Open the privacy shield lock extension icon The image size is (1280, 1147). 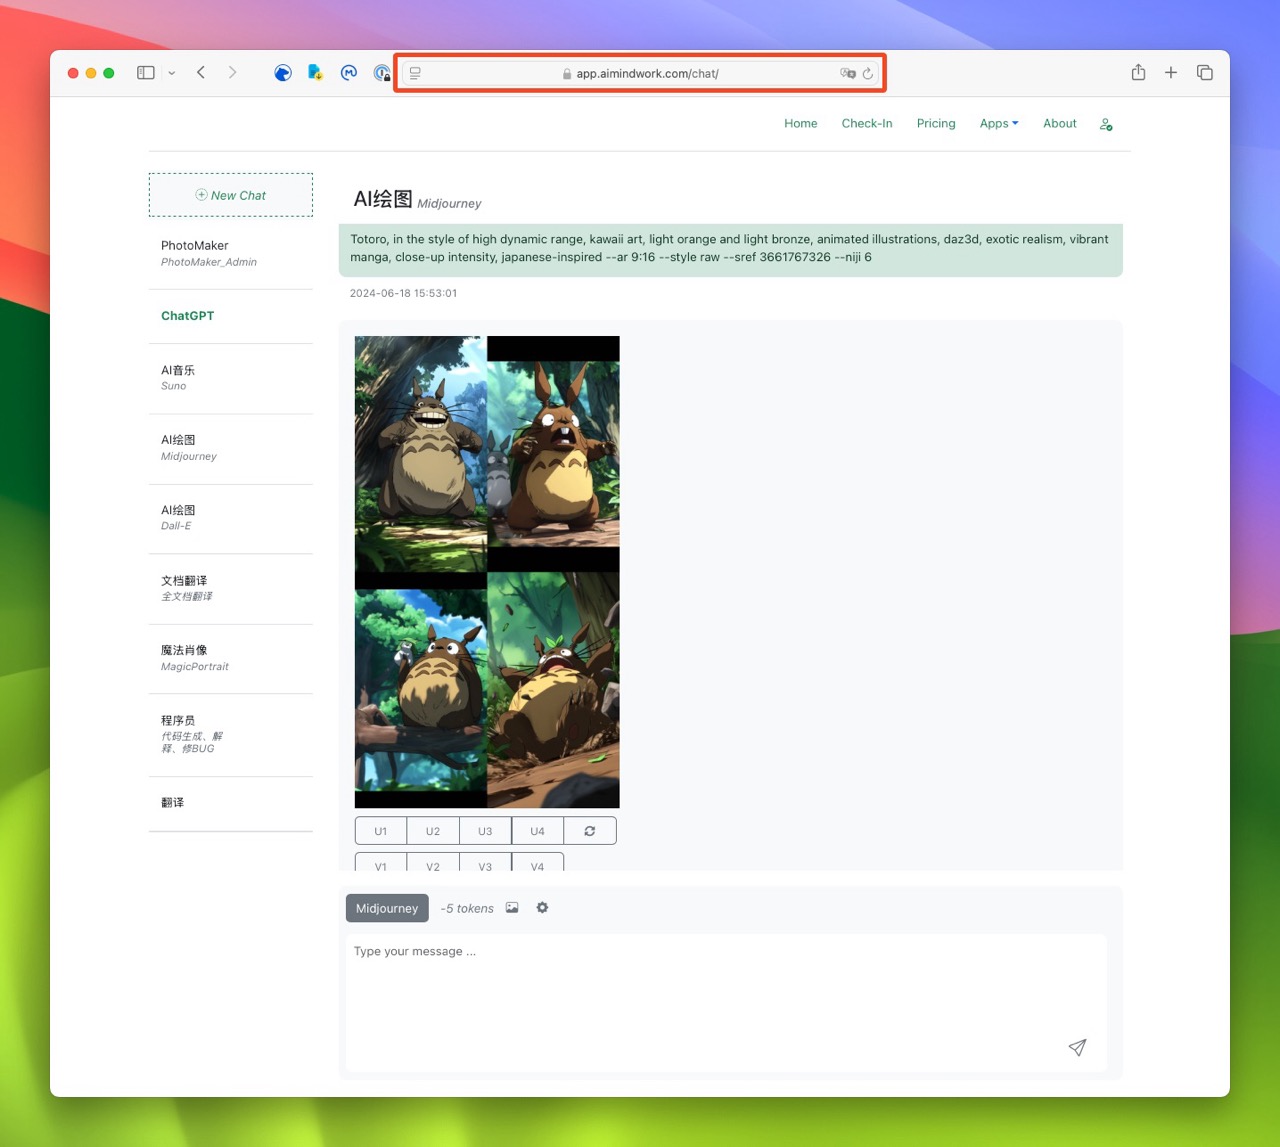[381, 73]
